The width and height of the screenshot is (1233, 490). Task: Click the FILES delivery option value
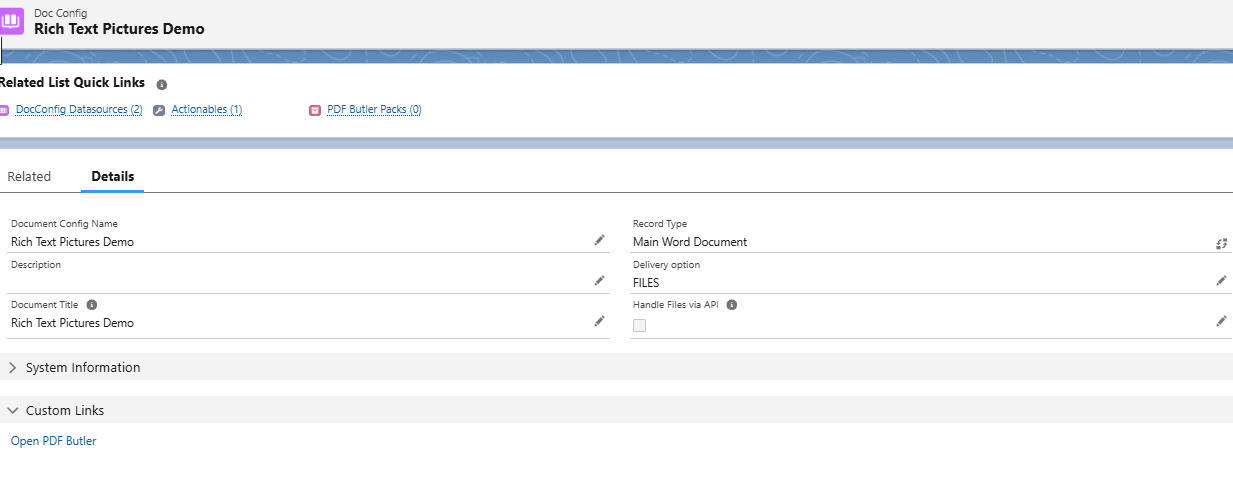(x=646, y=283)
